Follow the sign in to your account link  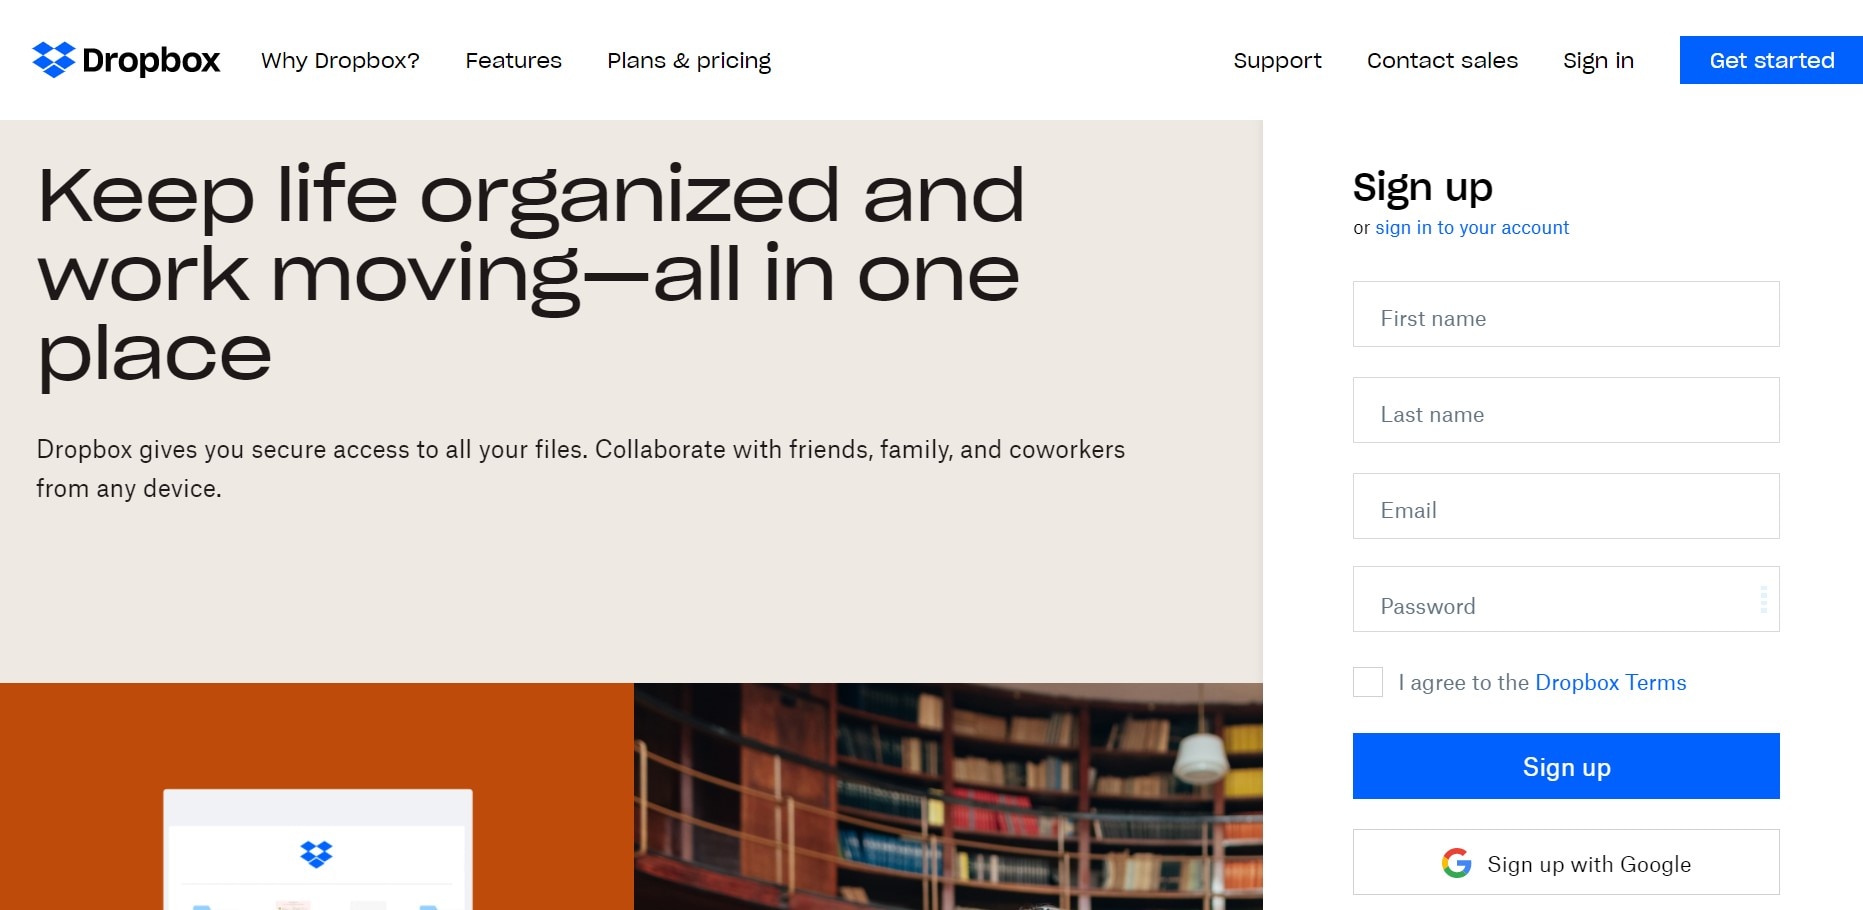[x=1472, y=228]
